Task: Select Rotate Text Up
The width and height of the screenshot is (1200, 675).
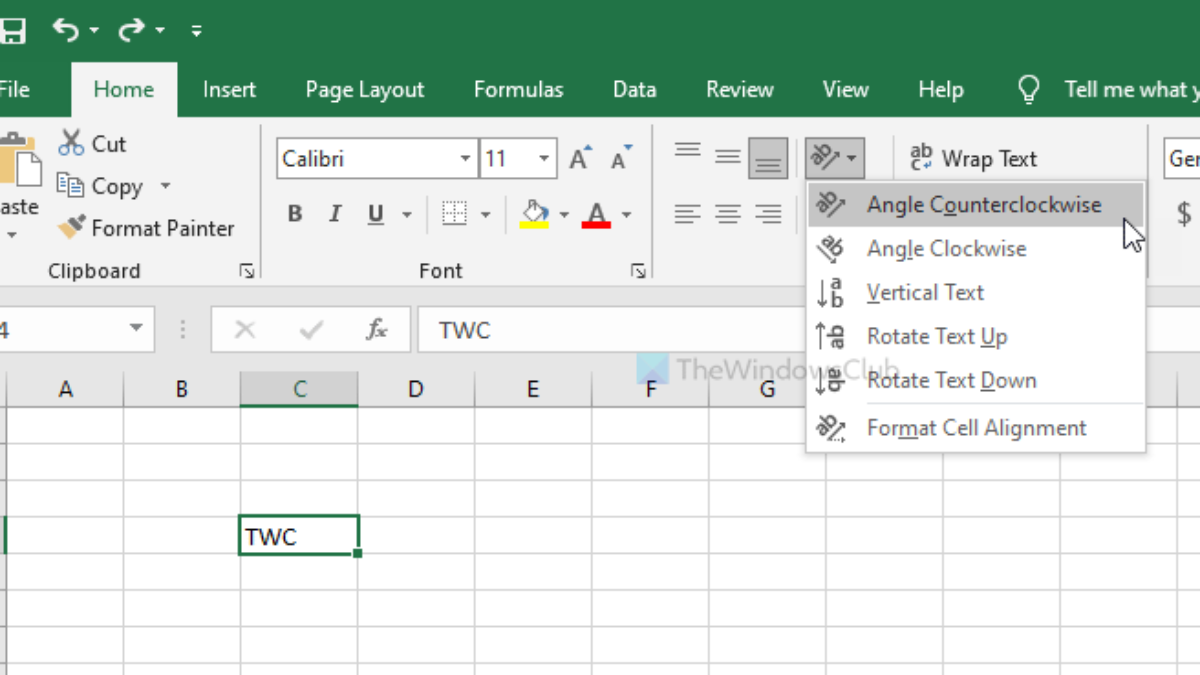Action: click(x=937, y=336)
